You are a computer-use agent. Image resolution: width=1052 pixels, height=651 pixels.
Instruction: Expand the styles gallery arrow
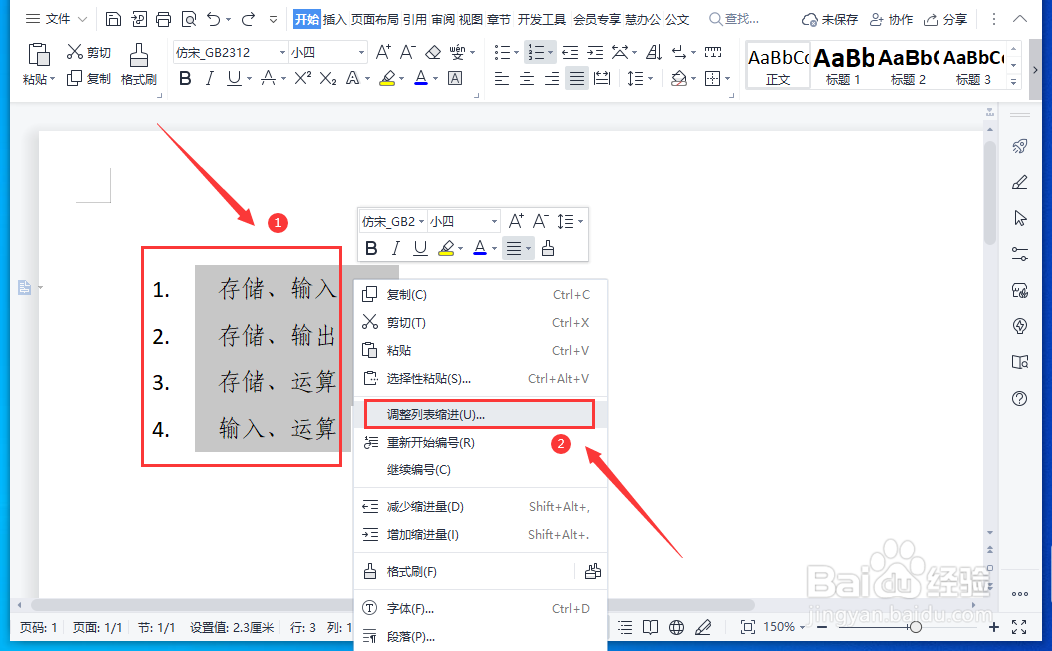click(1013, 82)
